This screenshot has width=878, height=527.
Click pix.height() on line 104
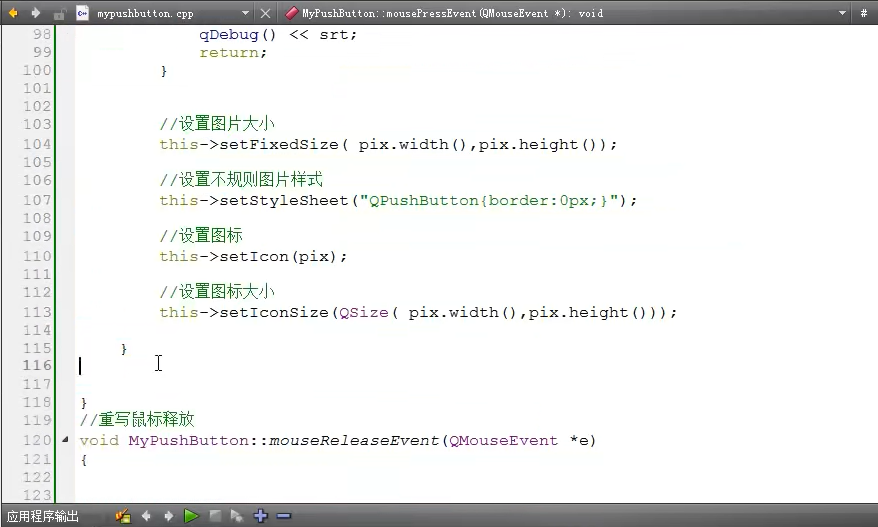pos(541,144)
